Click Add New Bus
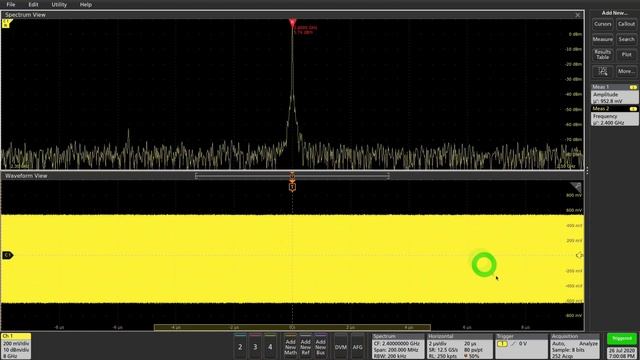Viewport: 640px width, 360px height. pyautogui.click(x=321, y=347)
